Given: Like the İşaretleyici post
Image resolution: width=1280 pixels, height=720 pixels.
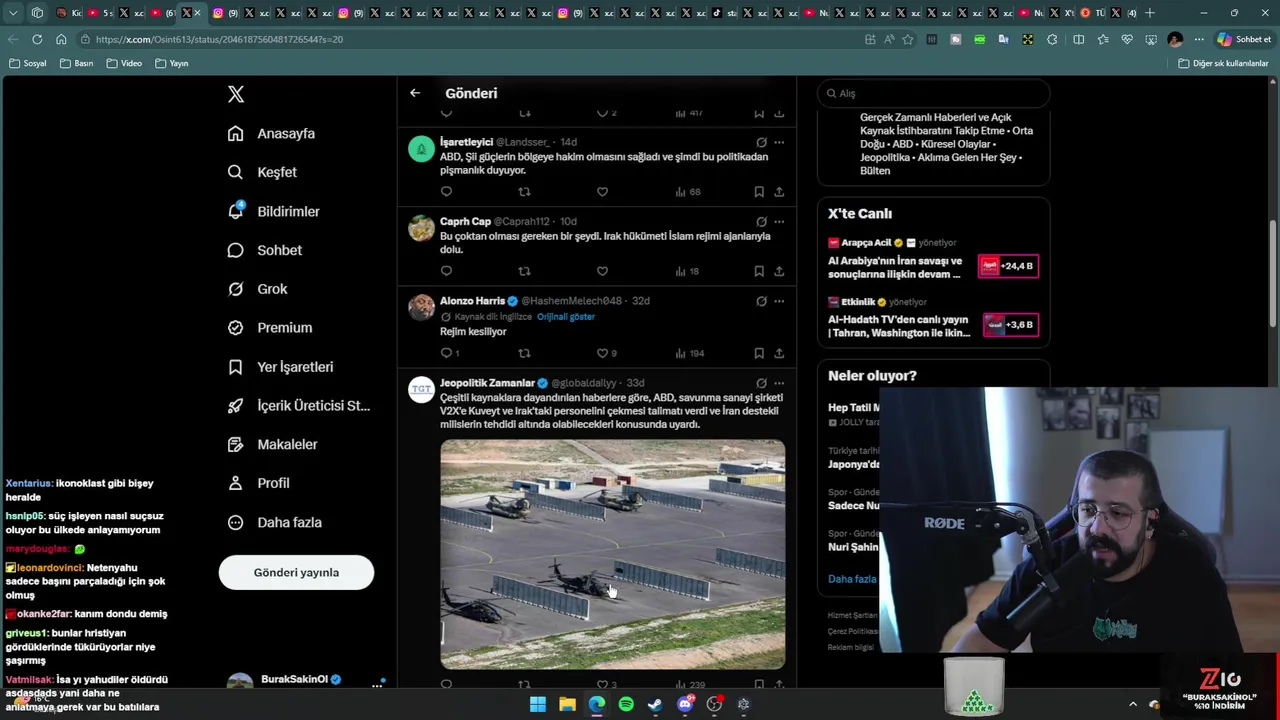Looking at the screenshot, I should click(x=602, y=191).
